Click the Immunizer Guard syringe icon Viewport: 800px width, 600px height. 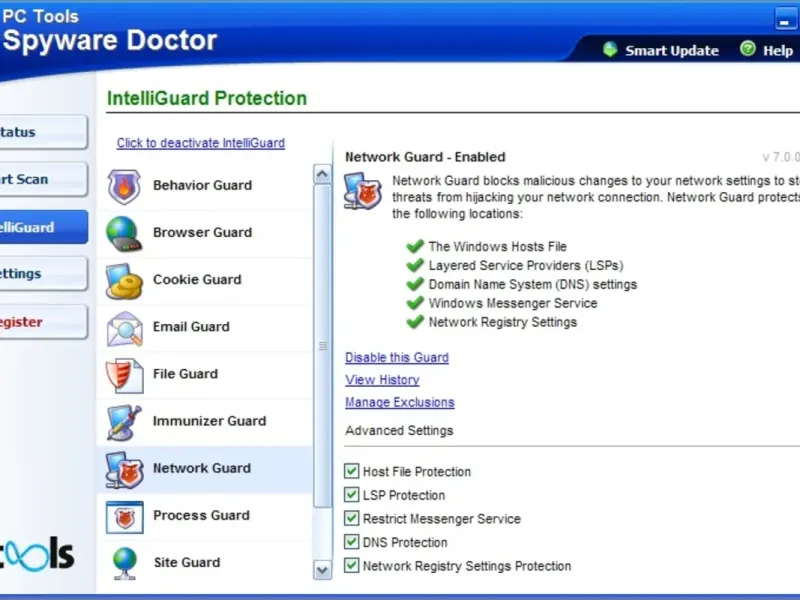tap(124, 422)
